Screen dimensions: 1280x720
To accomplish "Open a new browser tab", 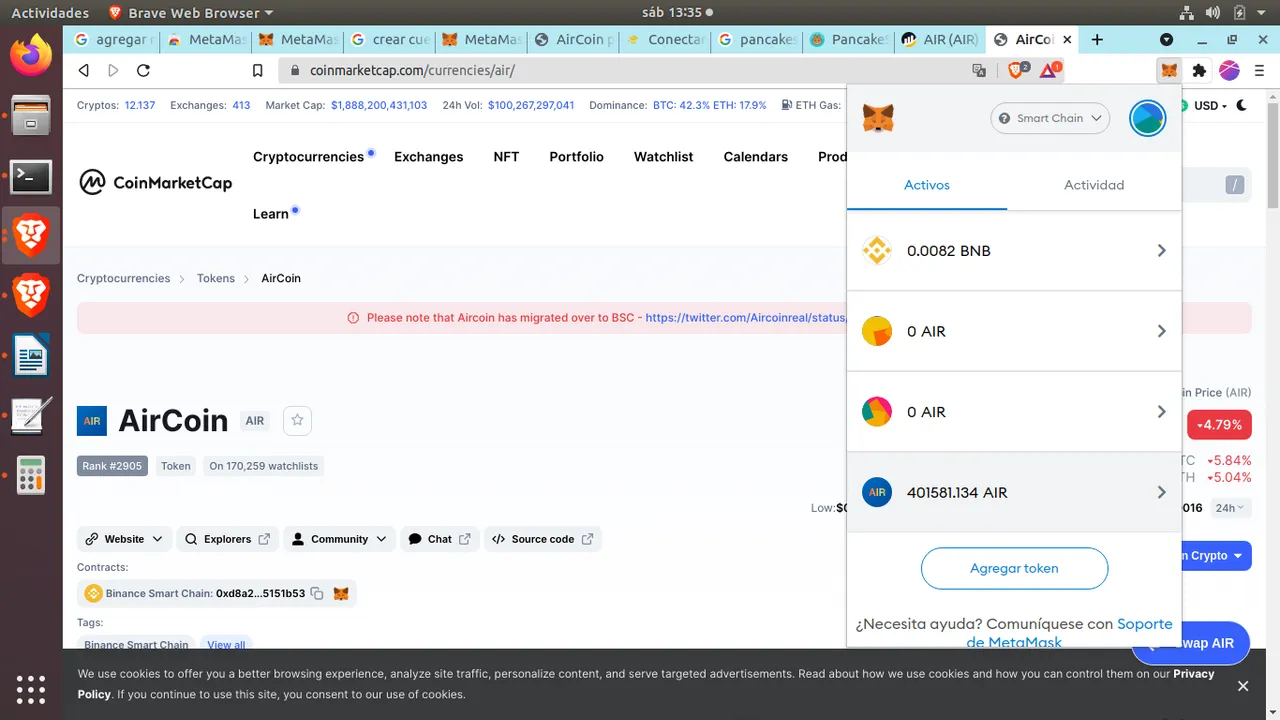I will [x=1097, y=40].
